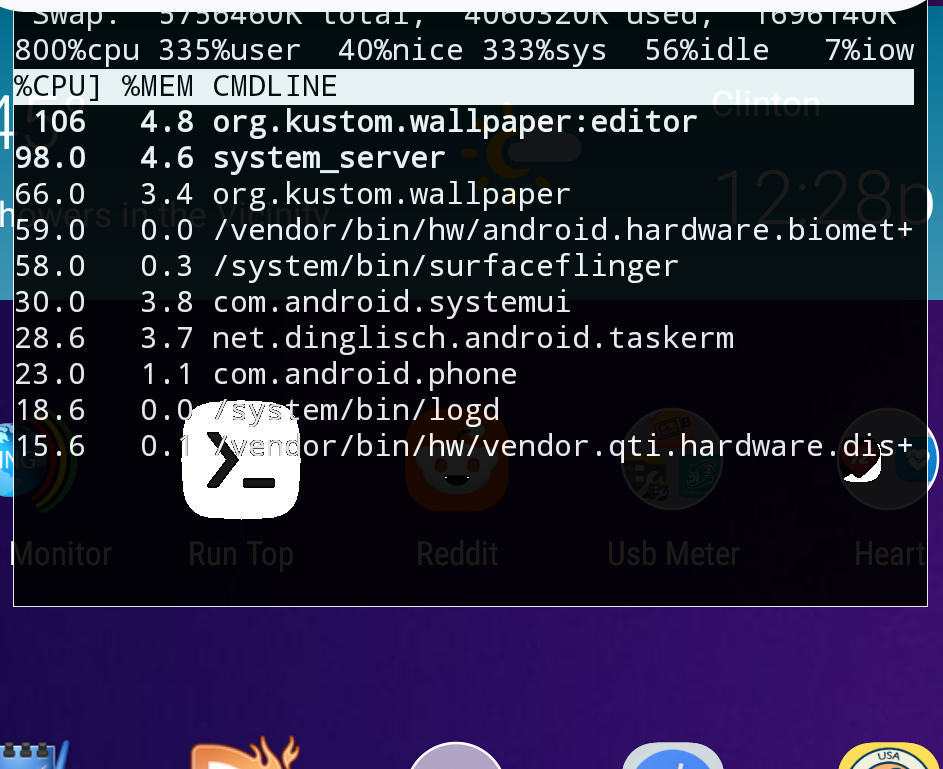This screenshot has width=943, height=769.
Task: Click the CMDLINE column header
Action: [x=275, y=87]
